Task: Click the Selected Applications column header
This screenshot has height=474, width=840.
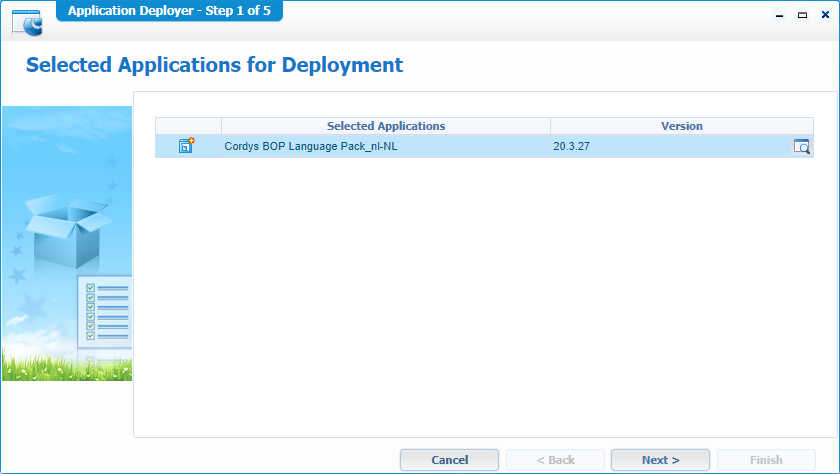Action: click(386, 126)
